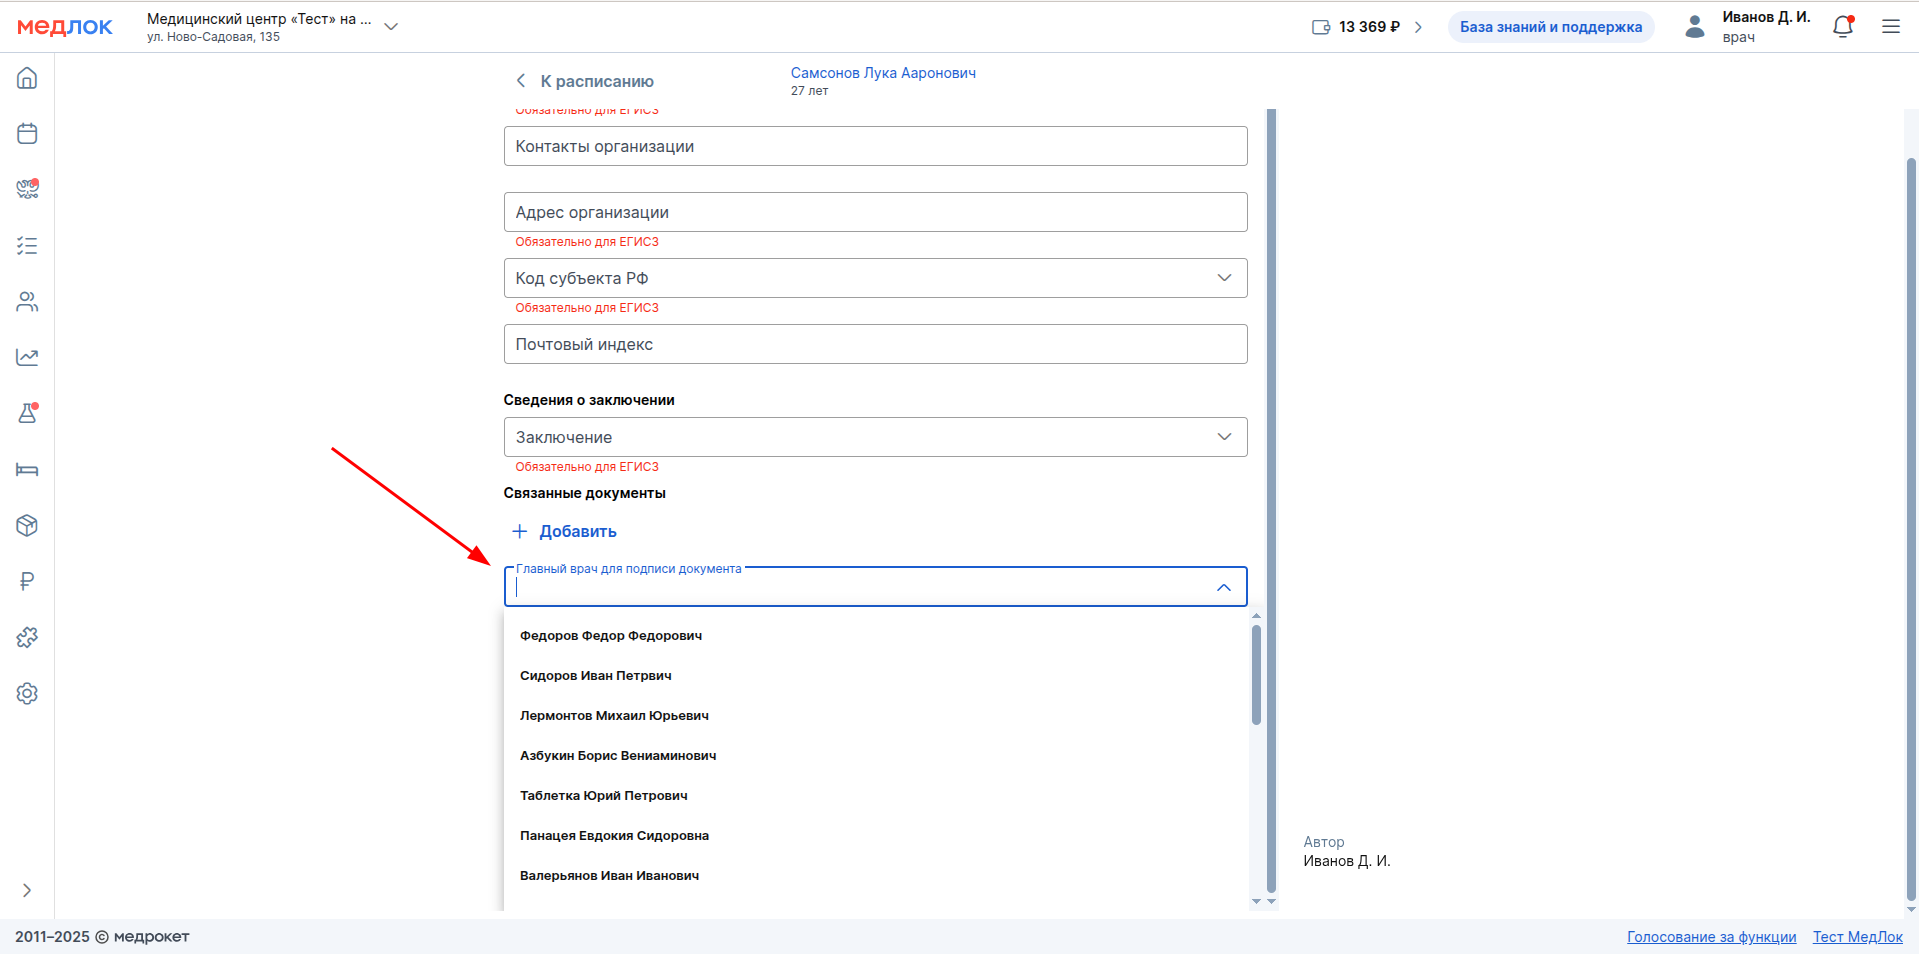Expand the Код субъекта РФ dropdown
Image resolution: width=1919 pixels, height=954 pixels.
(1224, 278)
